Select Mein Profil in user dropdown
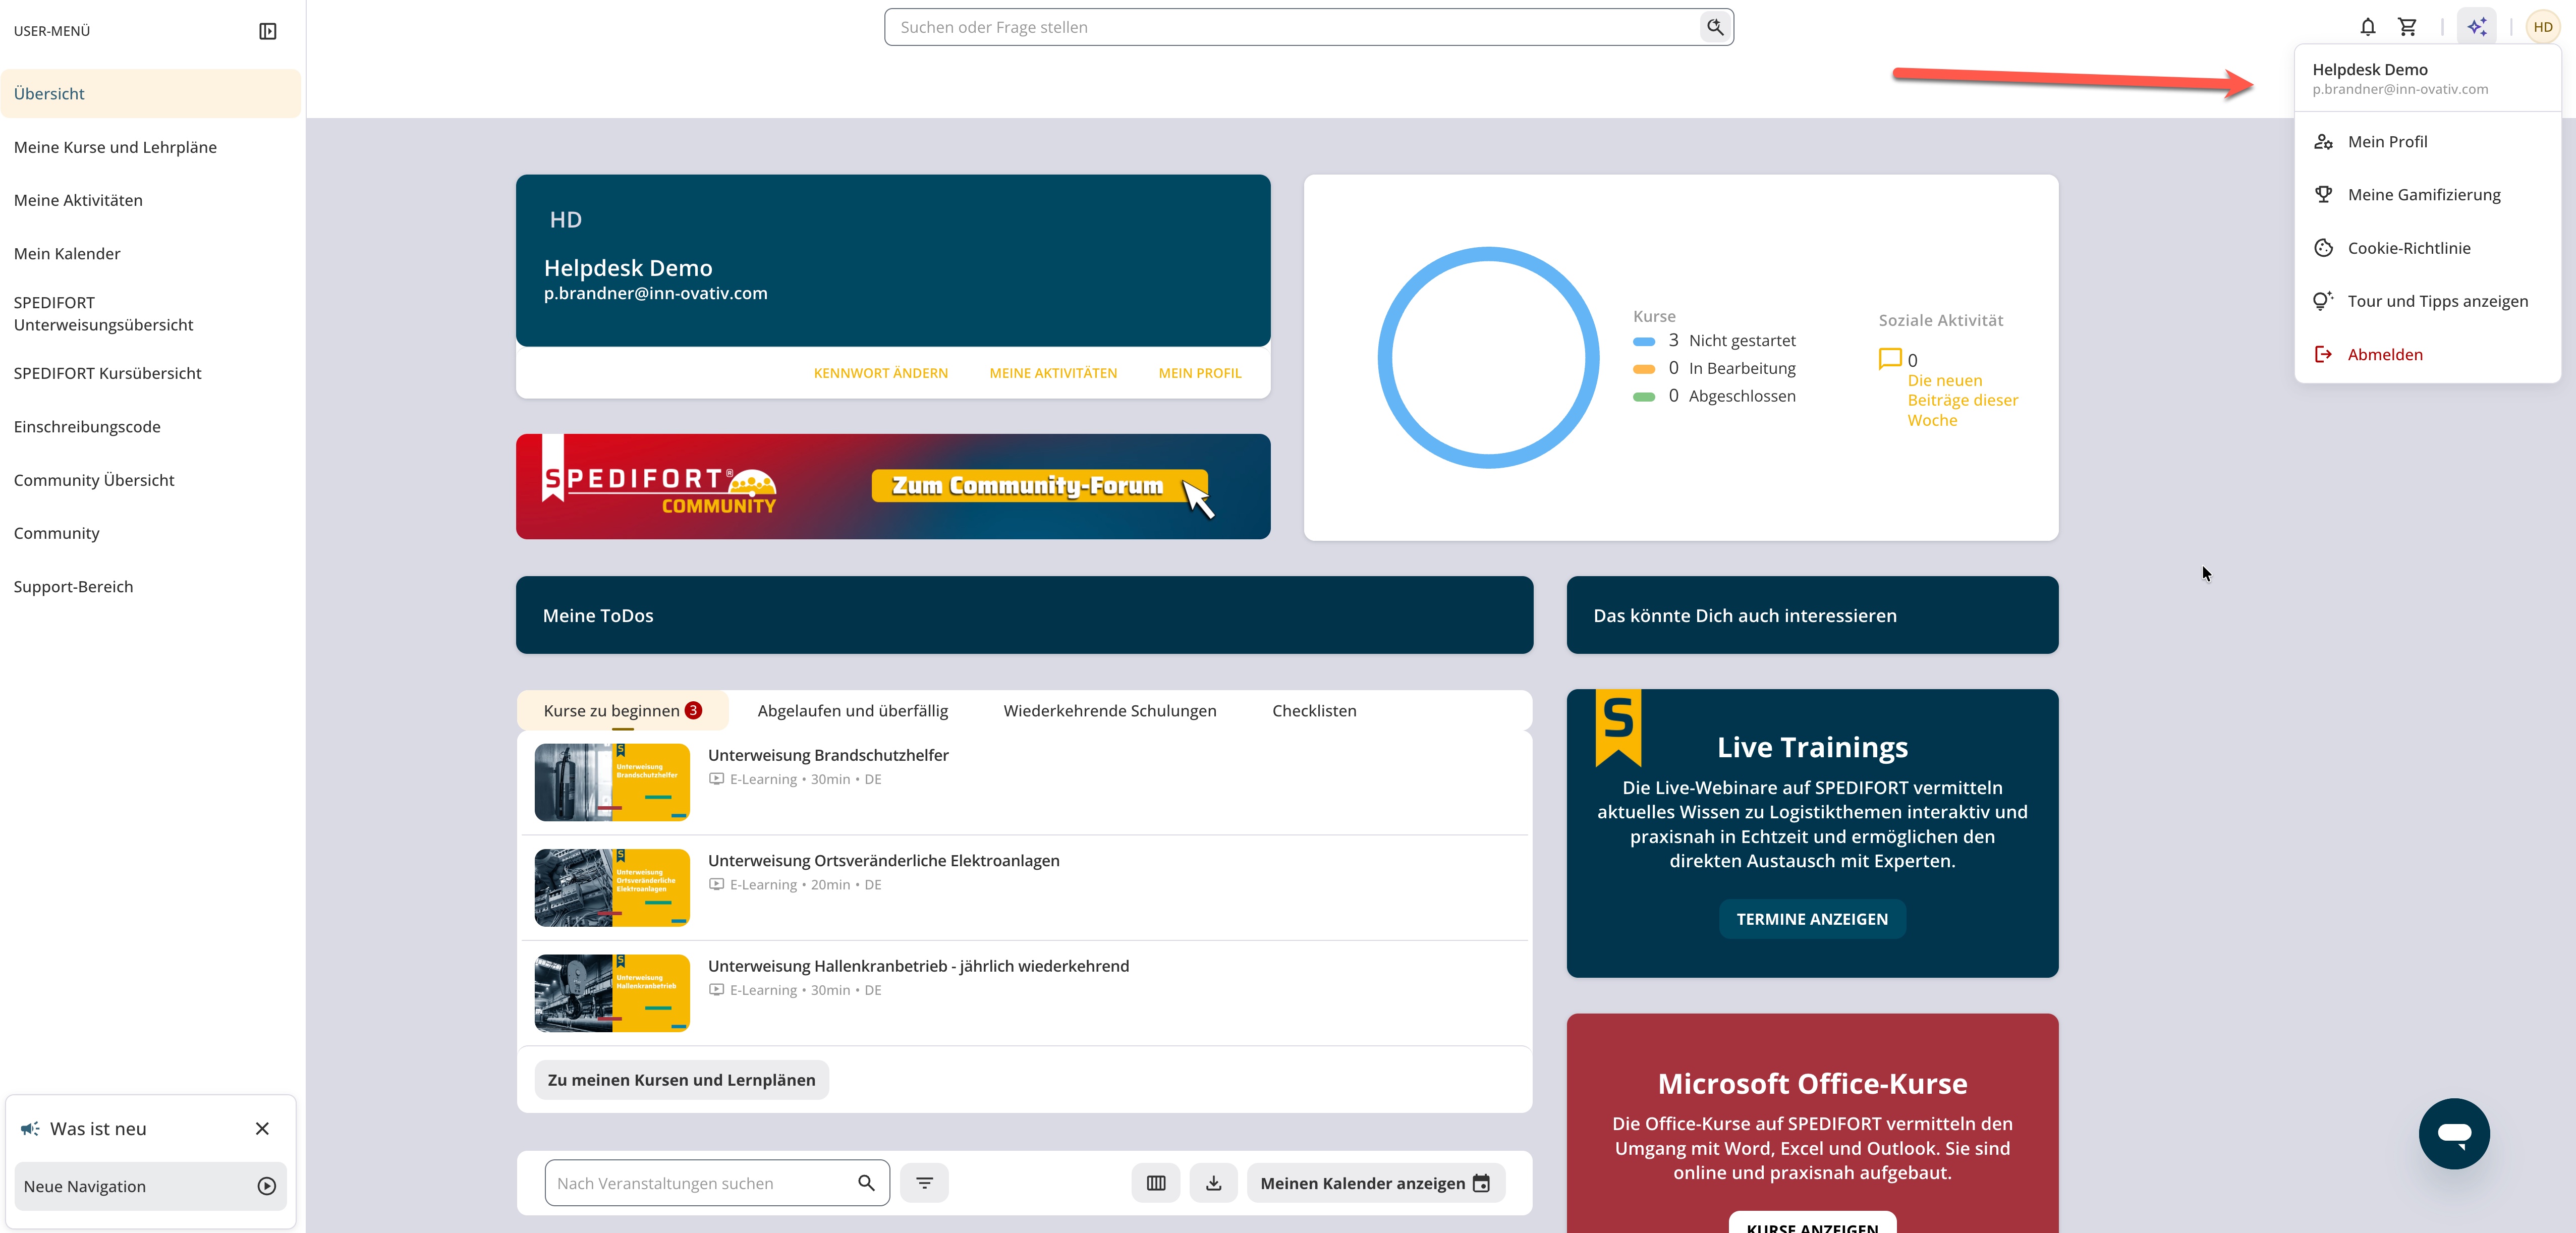2576x1233 pixels. pyautogui.click(x=2427, y=141)
